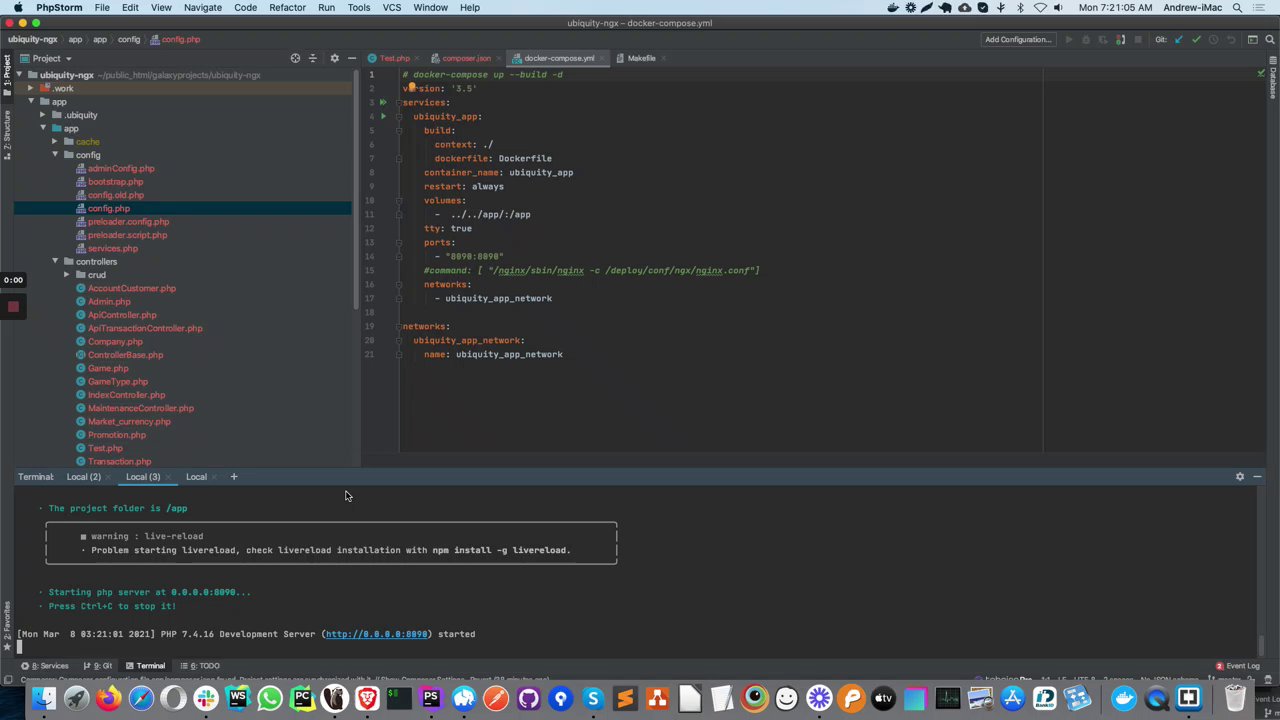This screenshot has height=720, width=1280.
Task: Expand the crud folder under controllers
Action: point(66,275)
